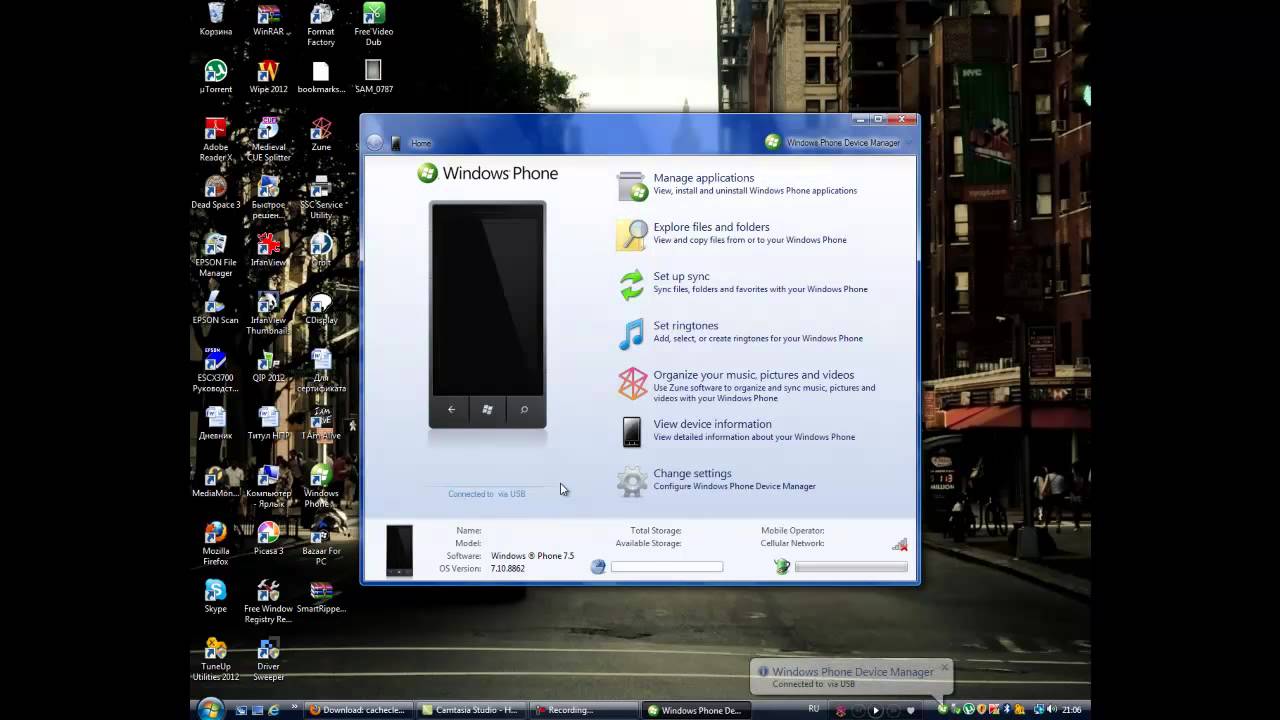Click the available storage progress bar
Screen dimensions: 1280x720
pyautogui.click(x=667, y=567)
